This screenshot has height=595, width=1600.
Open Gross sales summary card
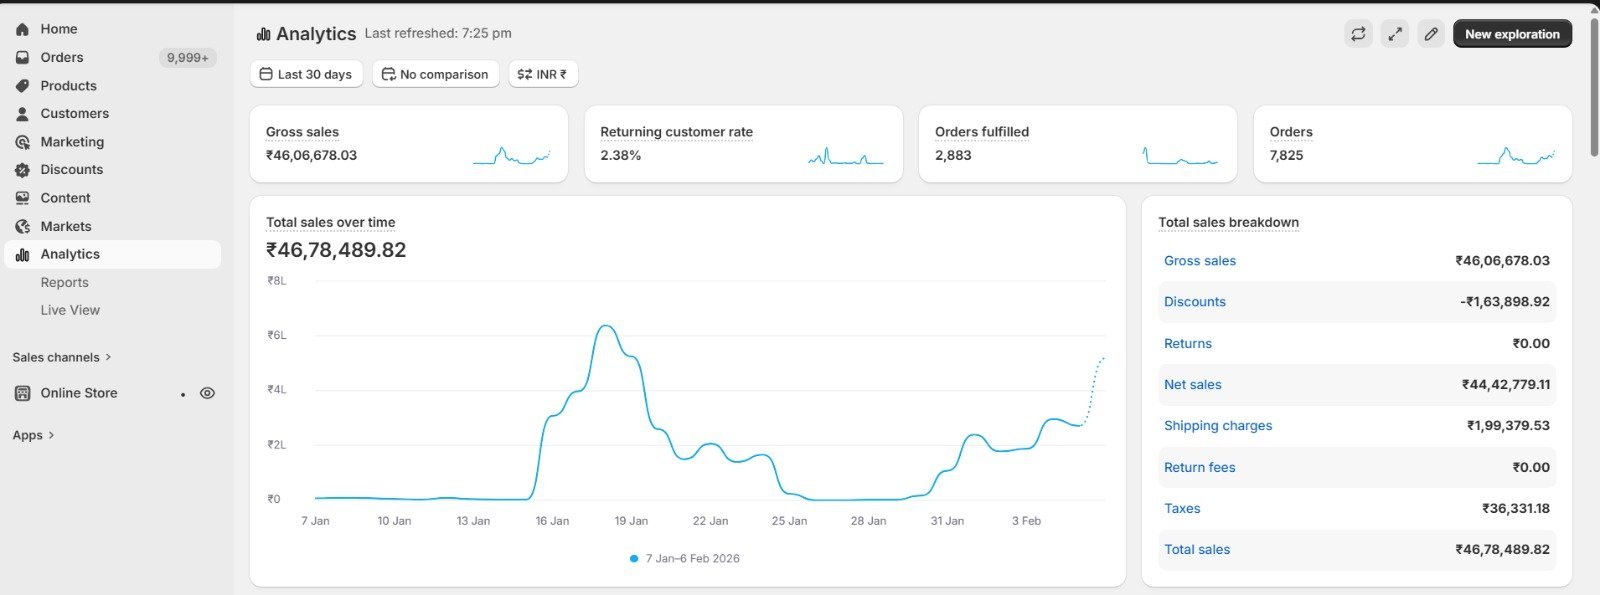click(x=409, y=144)
